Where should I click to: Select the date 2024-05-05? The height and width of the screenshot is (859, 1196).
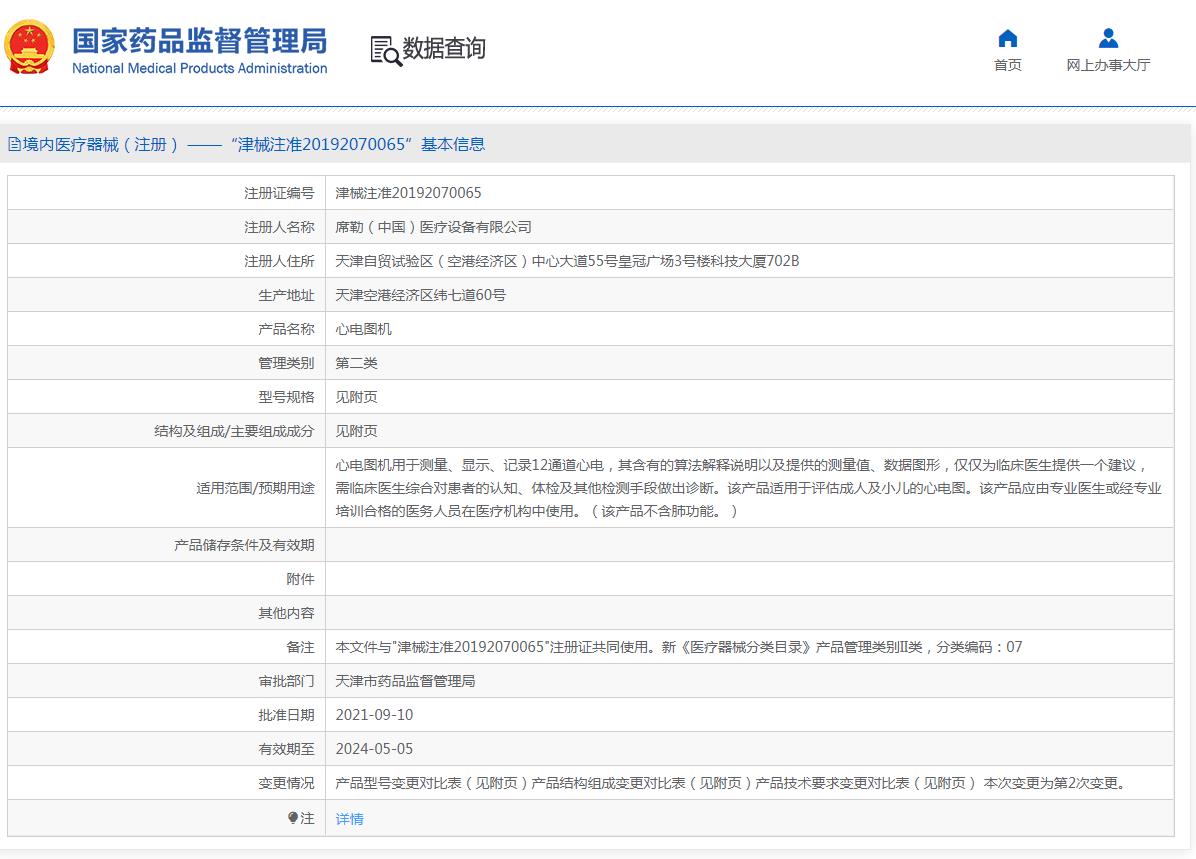click(x=374, y=749)
